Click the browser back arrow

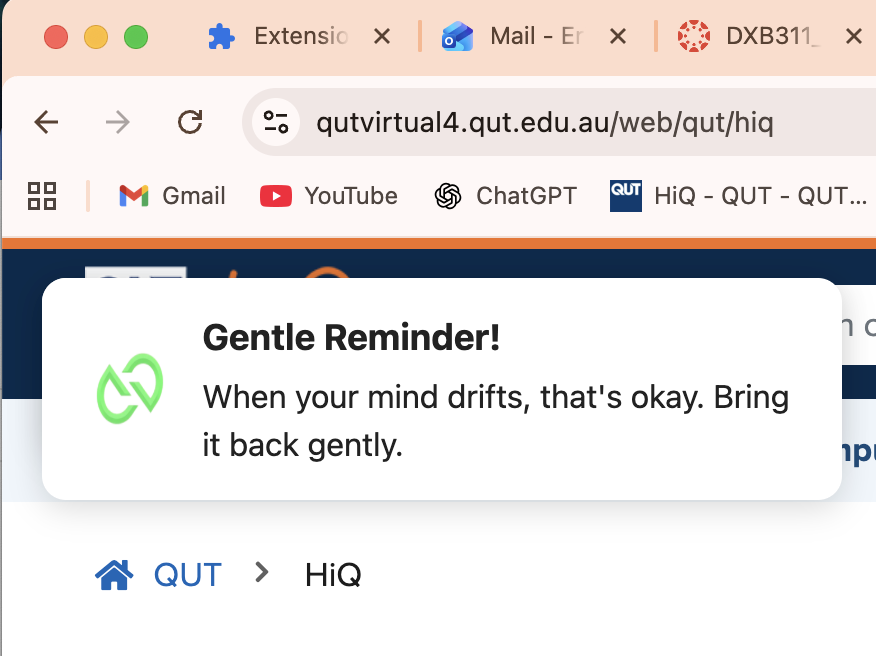pos(46,123)
